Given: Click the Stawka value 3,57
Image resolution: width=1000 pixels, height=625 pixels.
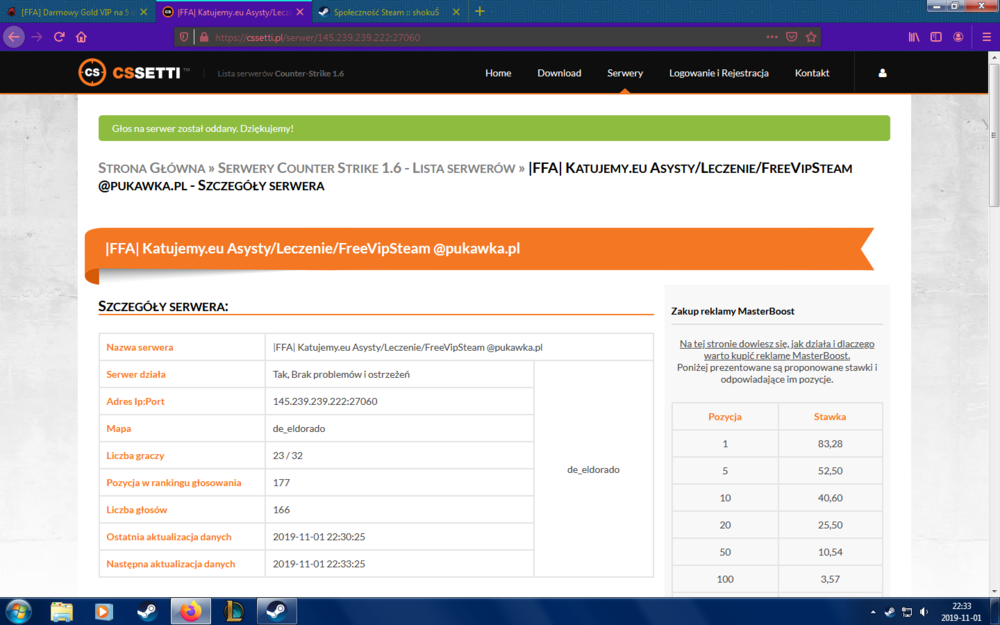Looking at the screenshot, I should (x=830, y=579).
